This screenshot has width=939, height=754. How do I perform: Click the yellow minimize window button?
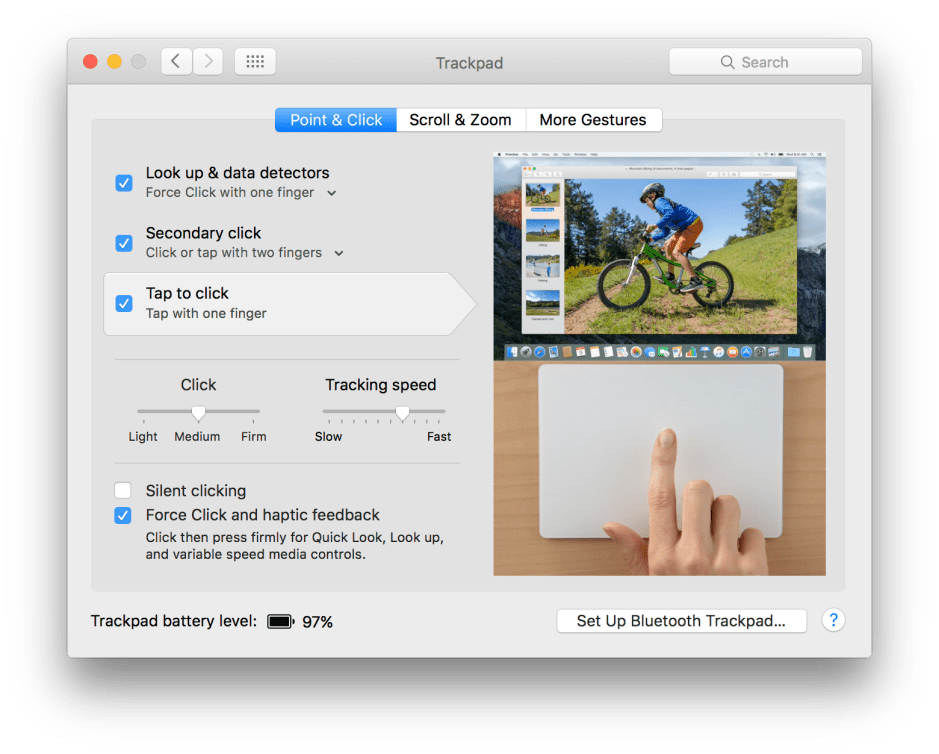(x=114, y=62)
